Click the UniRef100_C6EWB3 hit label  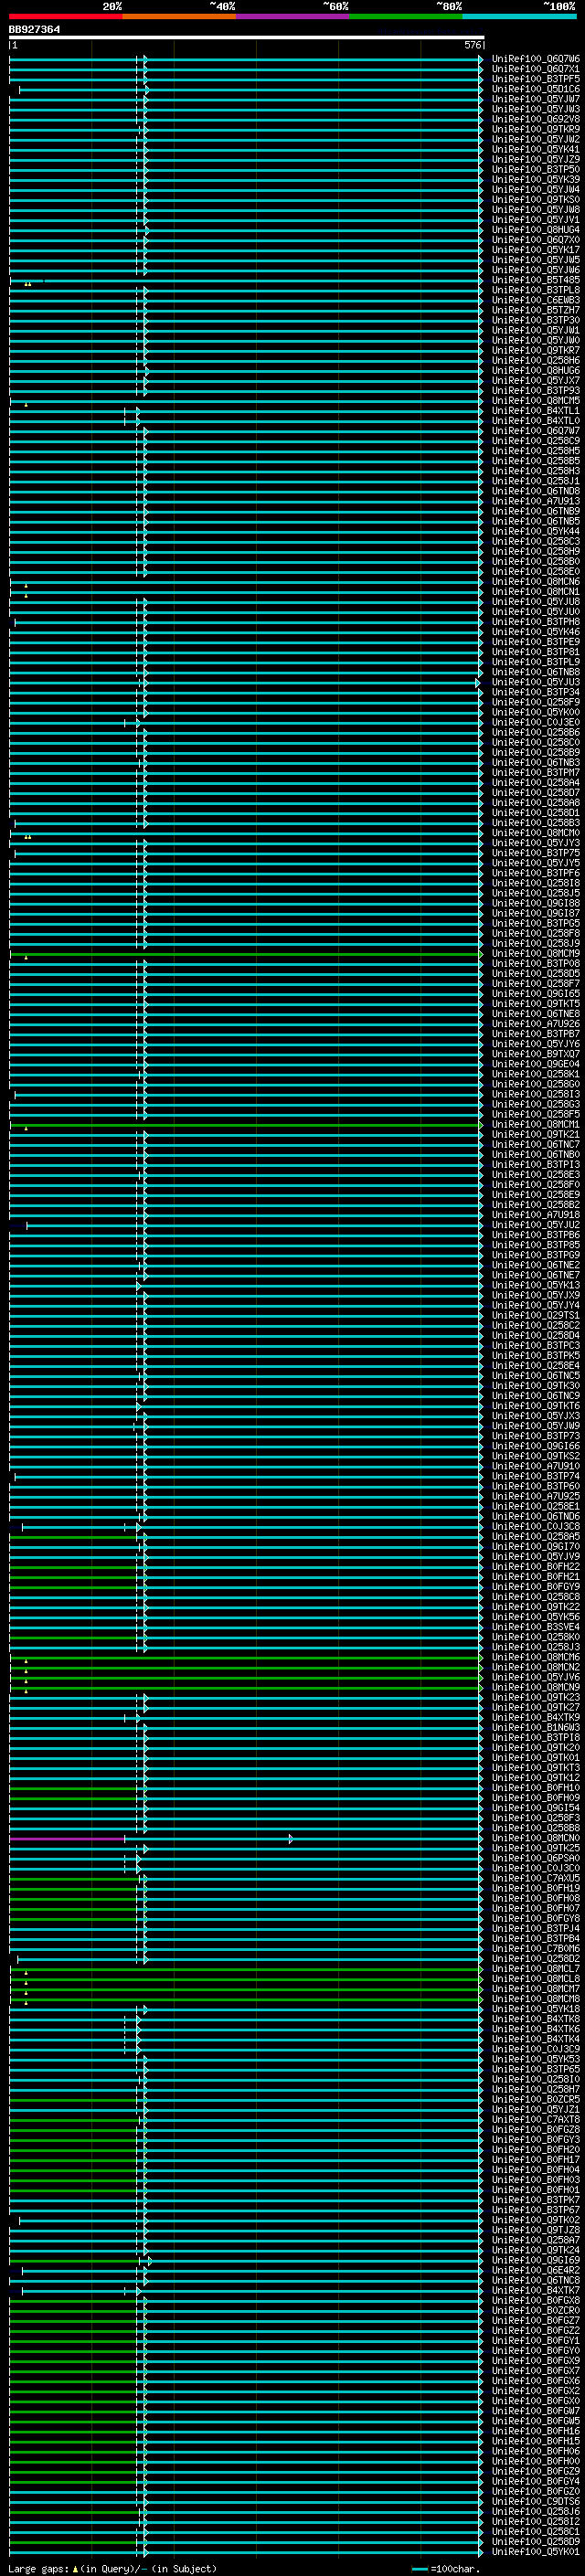536,300
